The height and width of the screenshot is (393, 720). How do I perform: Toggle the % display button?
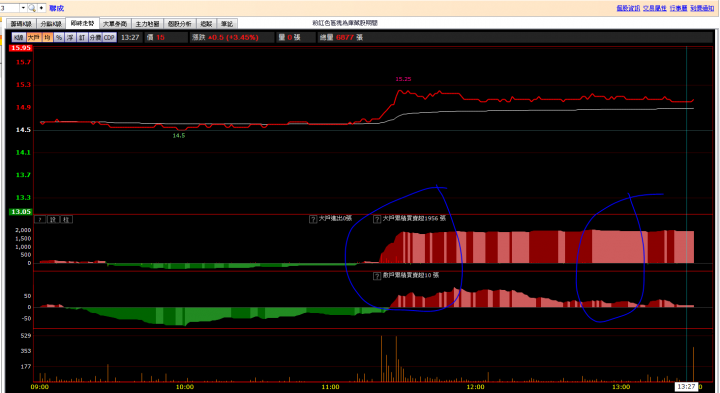point(59,38)
